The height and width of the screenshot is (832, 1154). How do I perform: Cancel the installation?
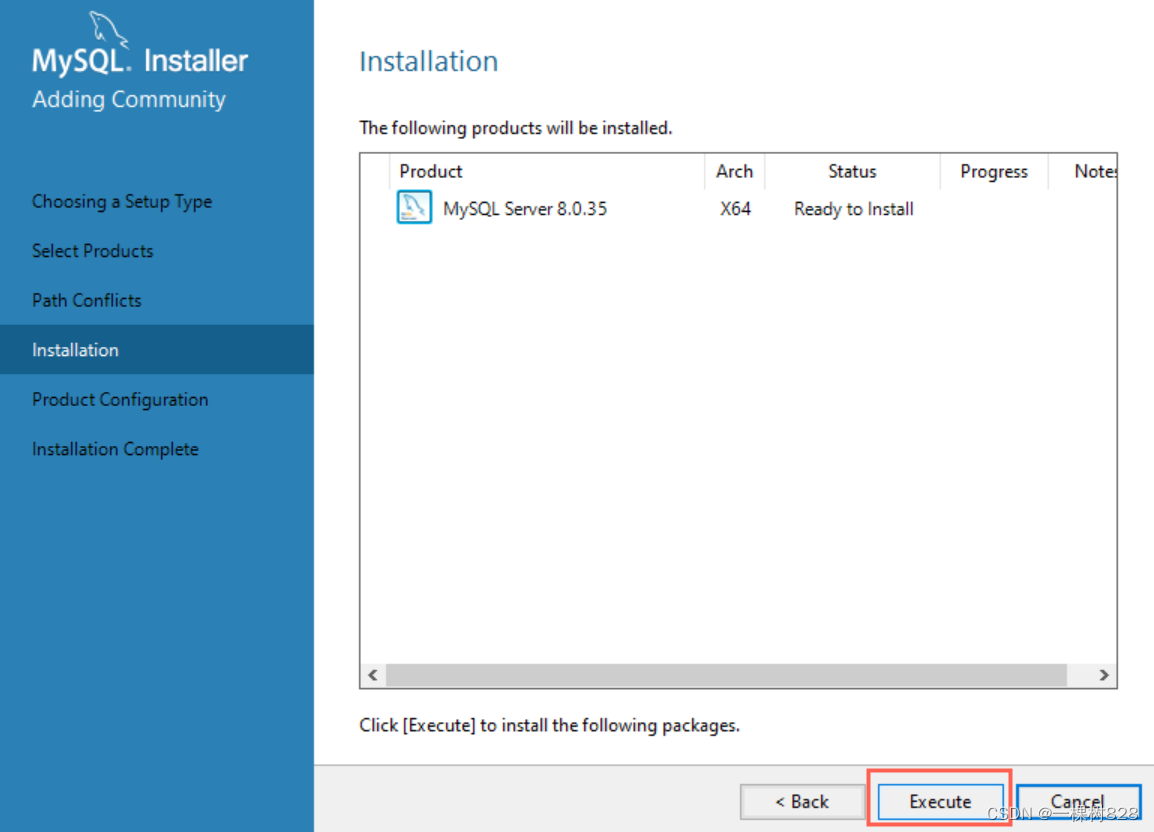(1078, 801)
